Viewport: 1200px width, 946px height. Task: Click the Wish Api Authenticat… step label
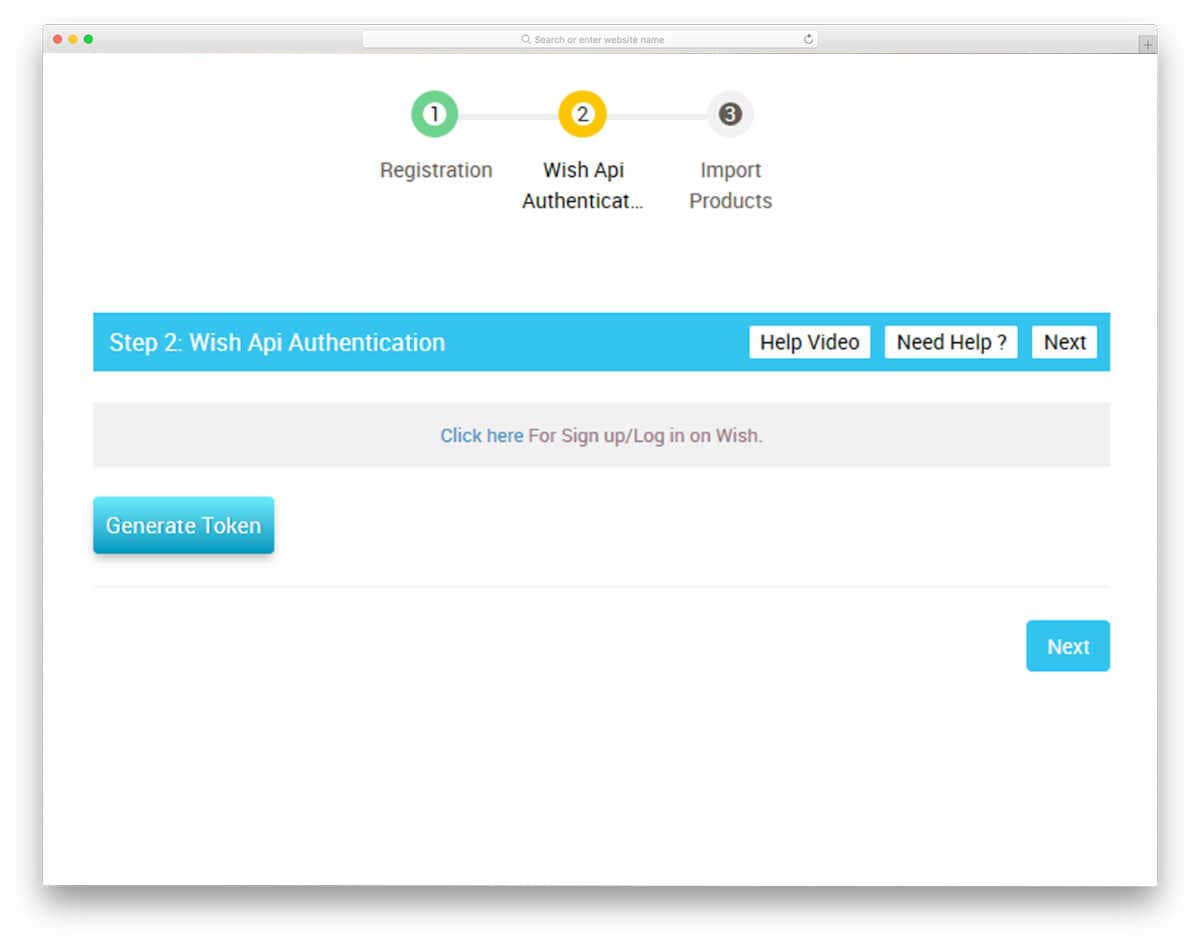coord(583,185)
